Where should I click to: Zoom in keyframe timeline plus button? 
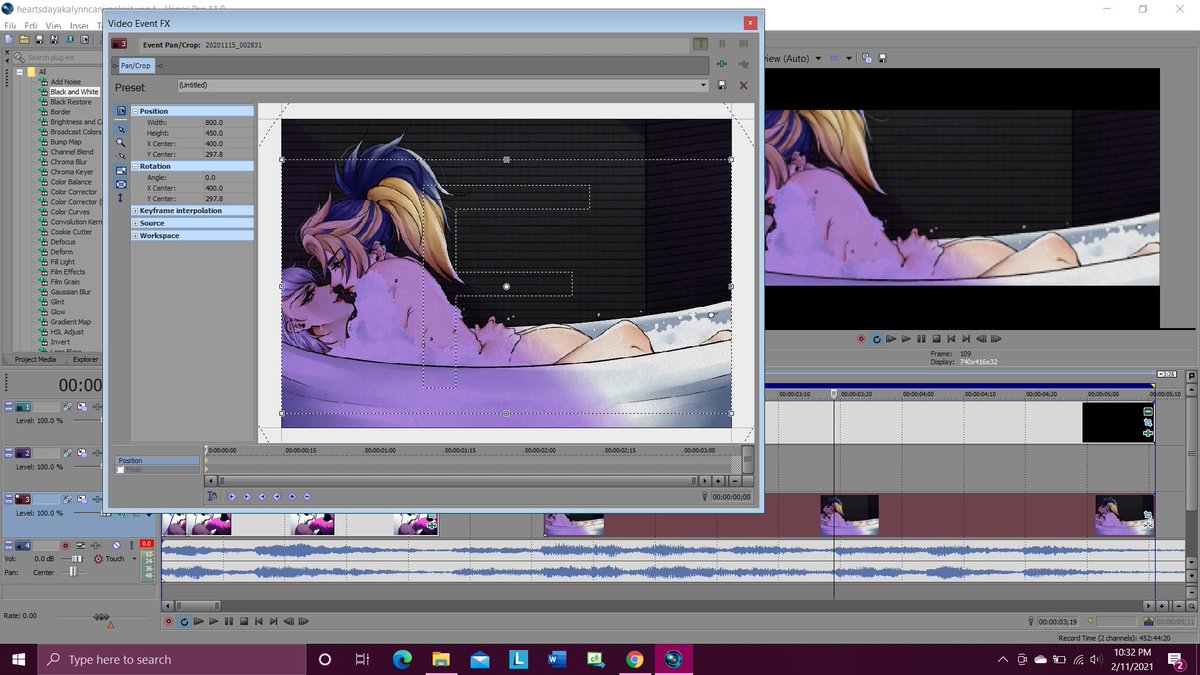pyautogui.click(x=717, y=481)
